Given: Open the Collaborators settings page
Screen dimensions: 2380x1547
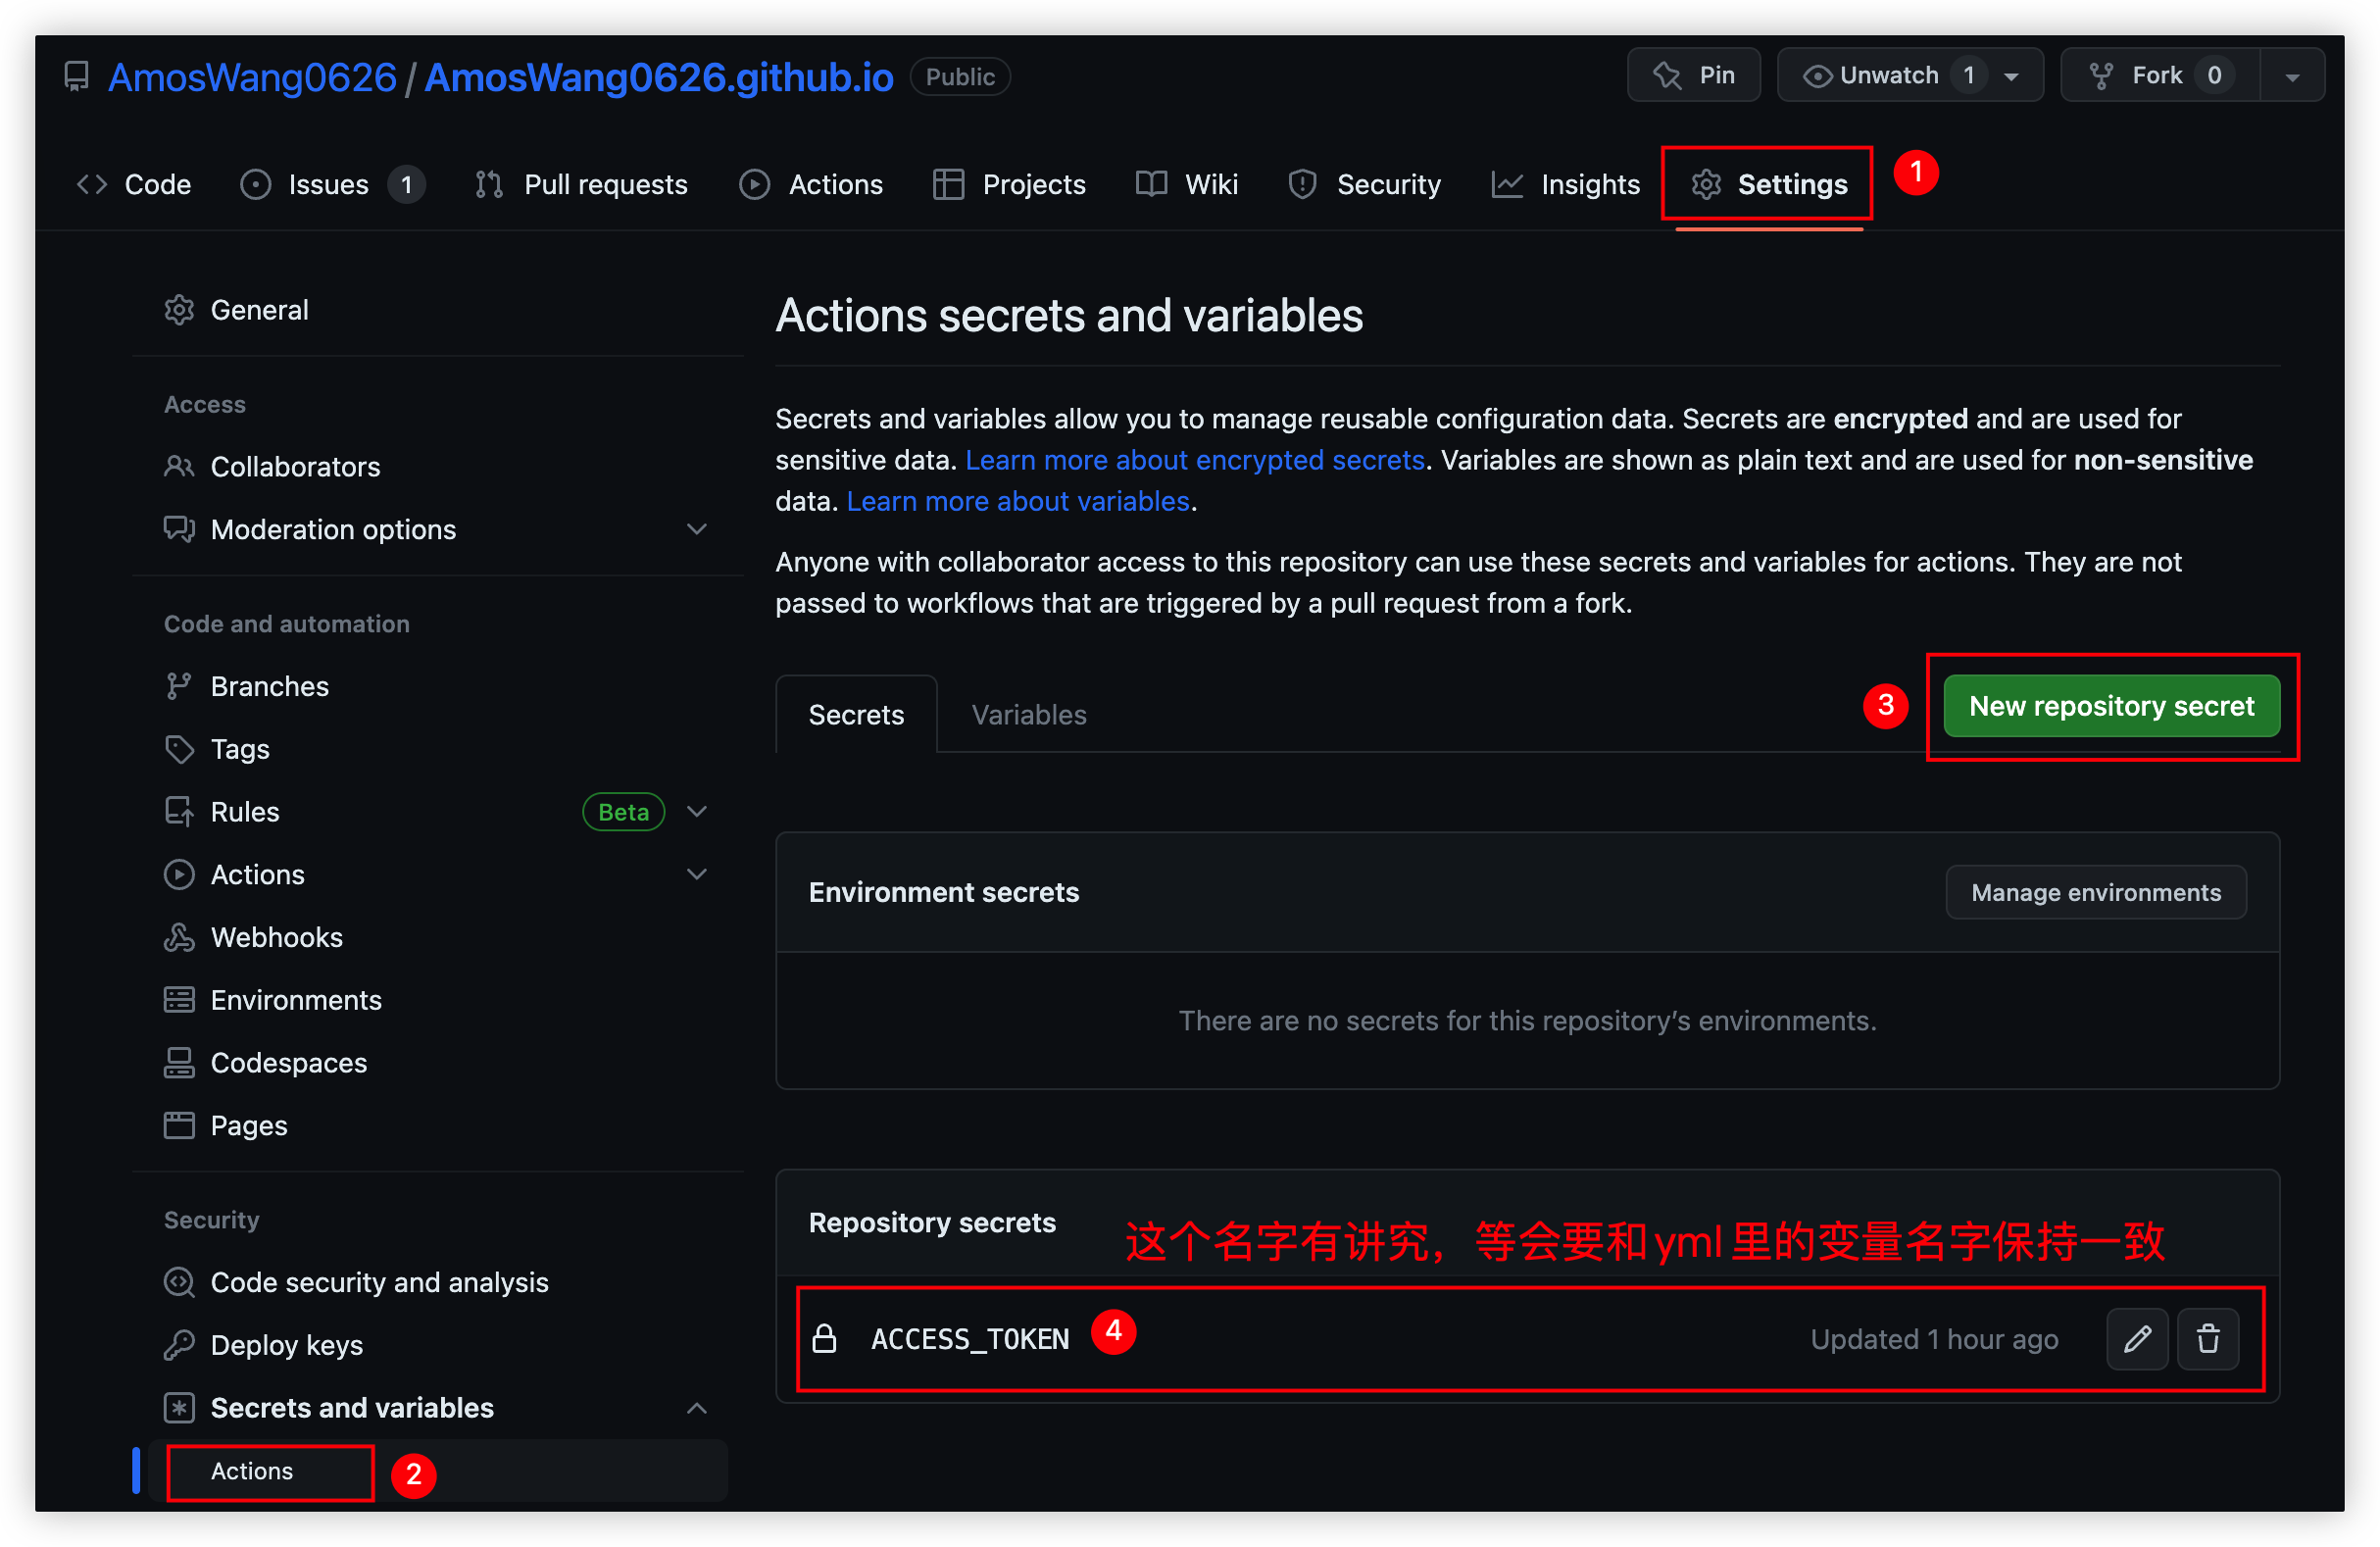Looking at the screenshot, I should [x=295, y=467].
